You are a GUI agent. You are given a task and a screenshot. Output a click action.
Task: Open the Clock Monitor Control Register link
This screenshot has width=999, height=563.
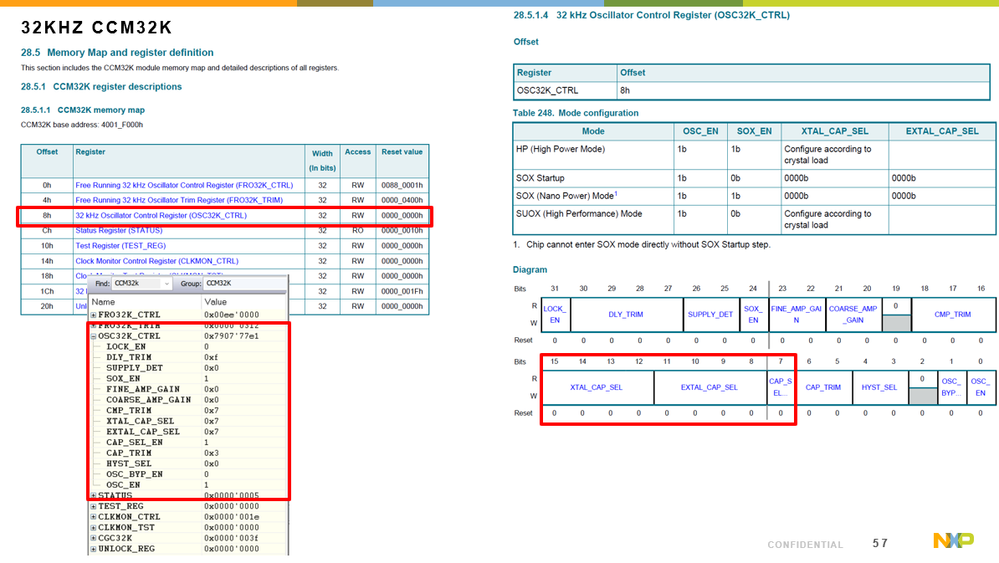pos(157,261)
